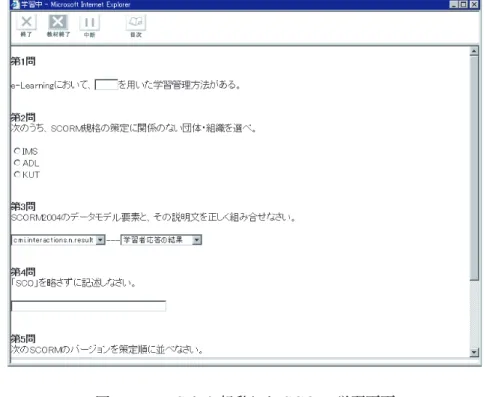
Task: Click the 第5問 heading
Action: coord(23,339)
